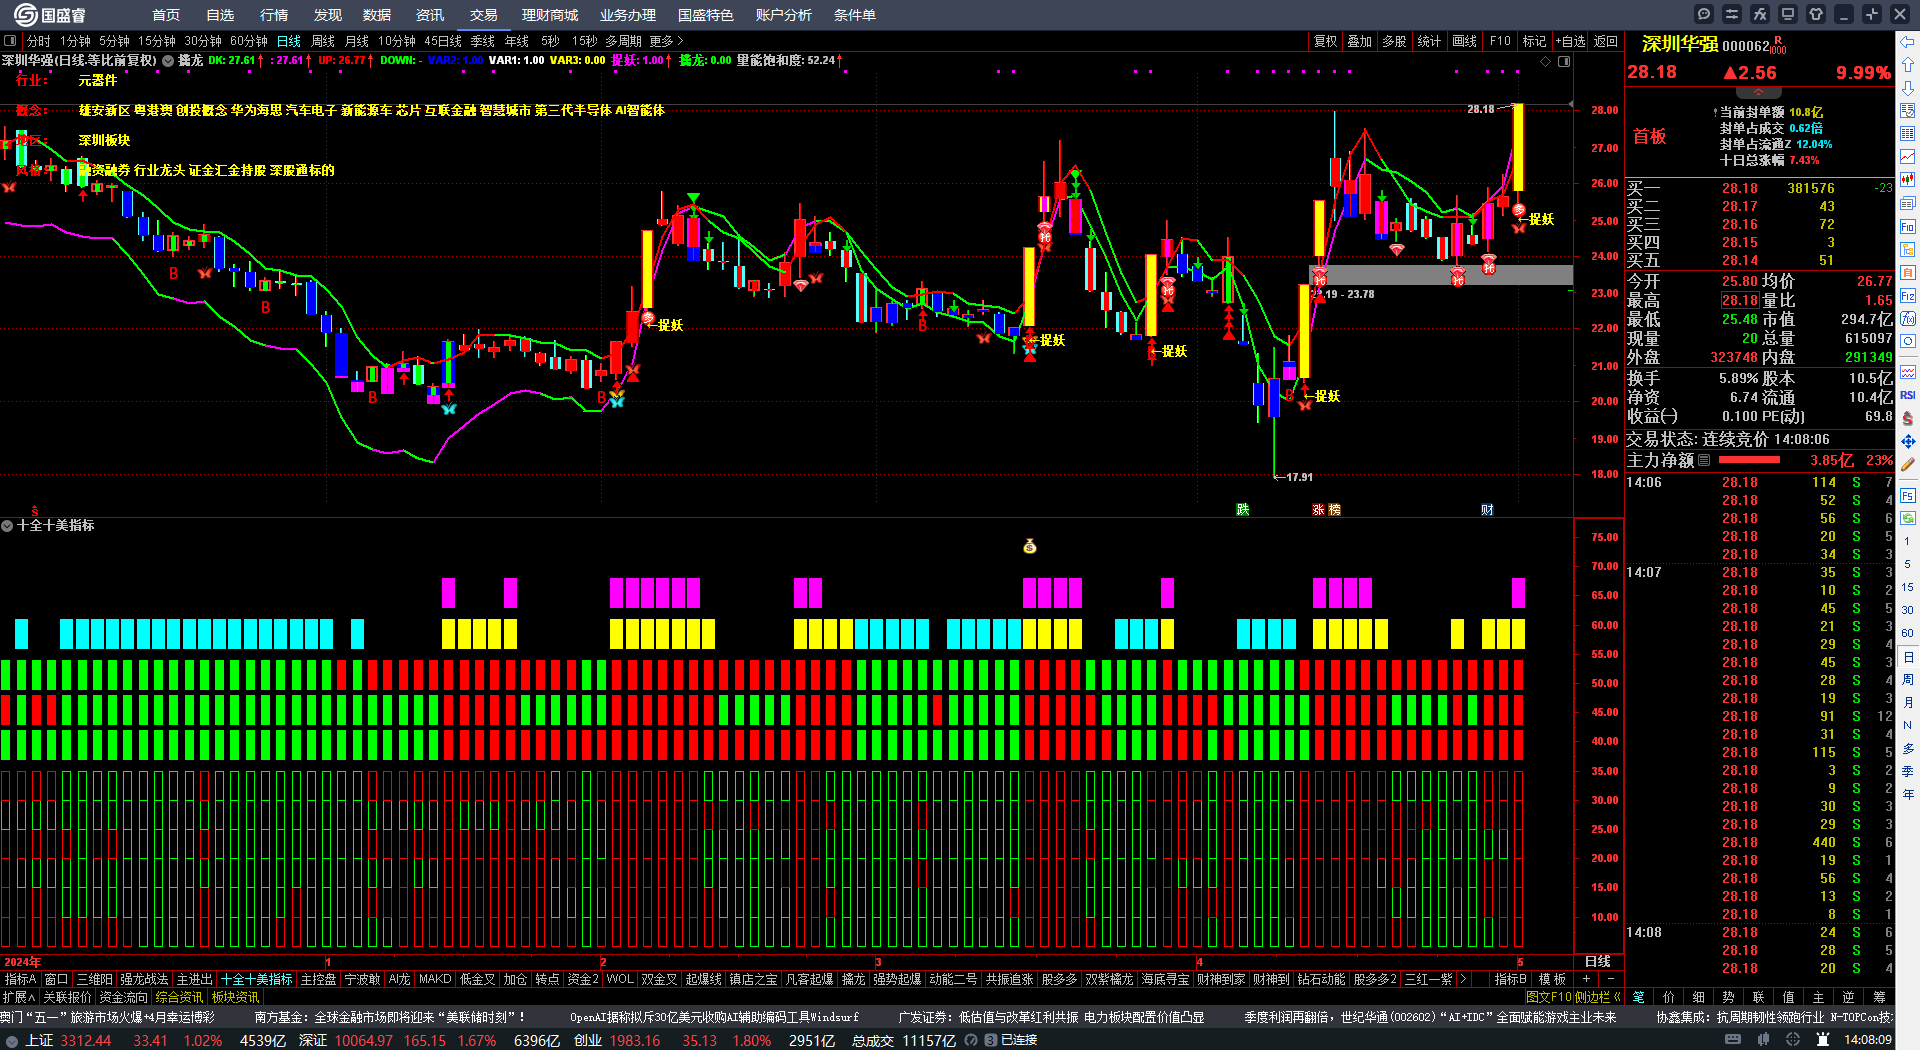1920x1050 pixels.
Task: Click the RSI indicator sidebar icon
Action: click(1908, 395)
